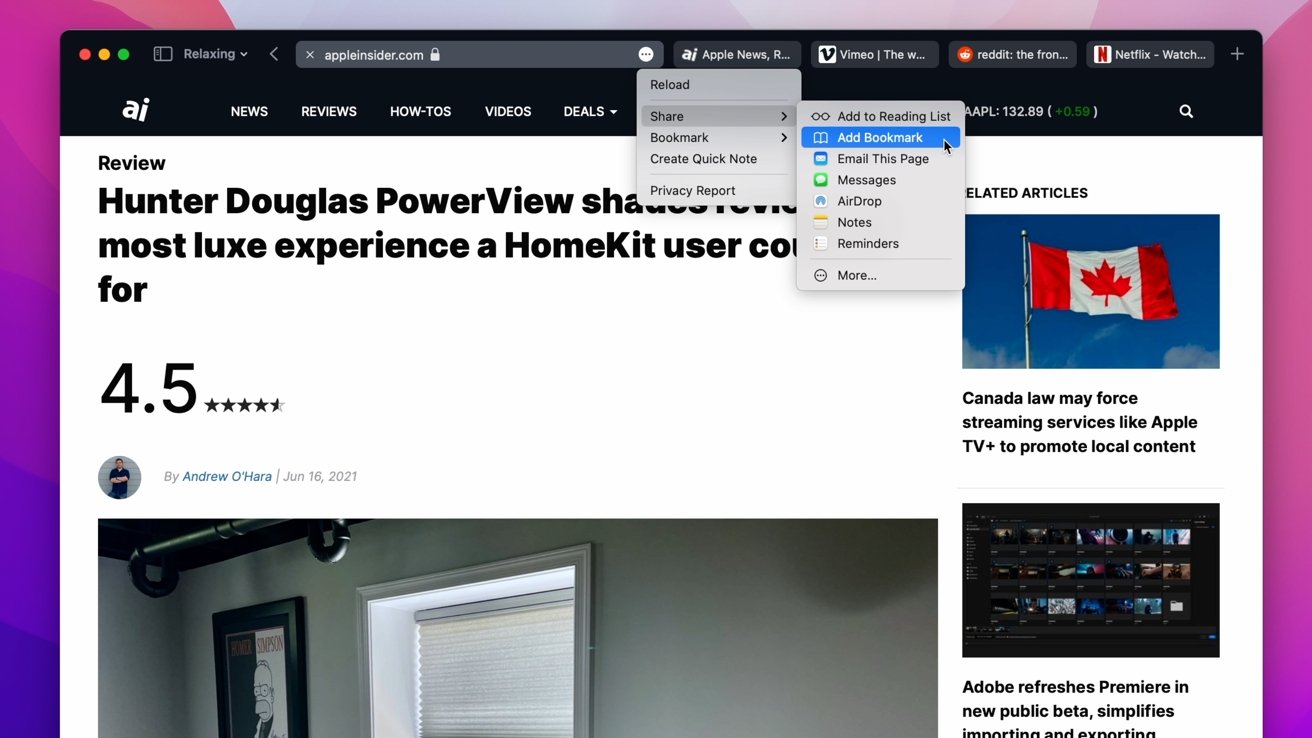This screenshot has height=738, width=1312.
Task: Share via AirDrop
Action: point(880,201)
